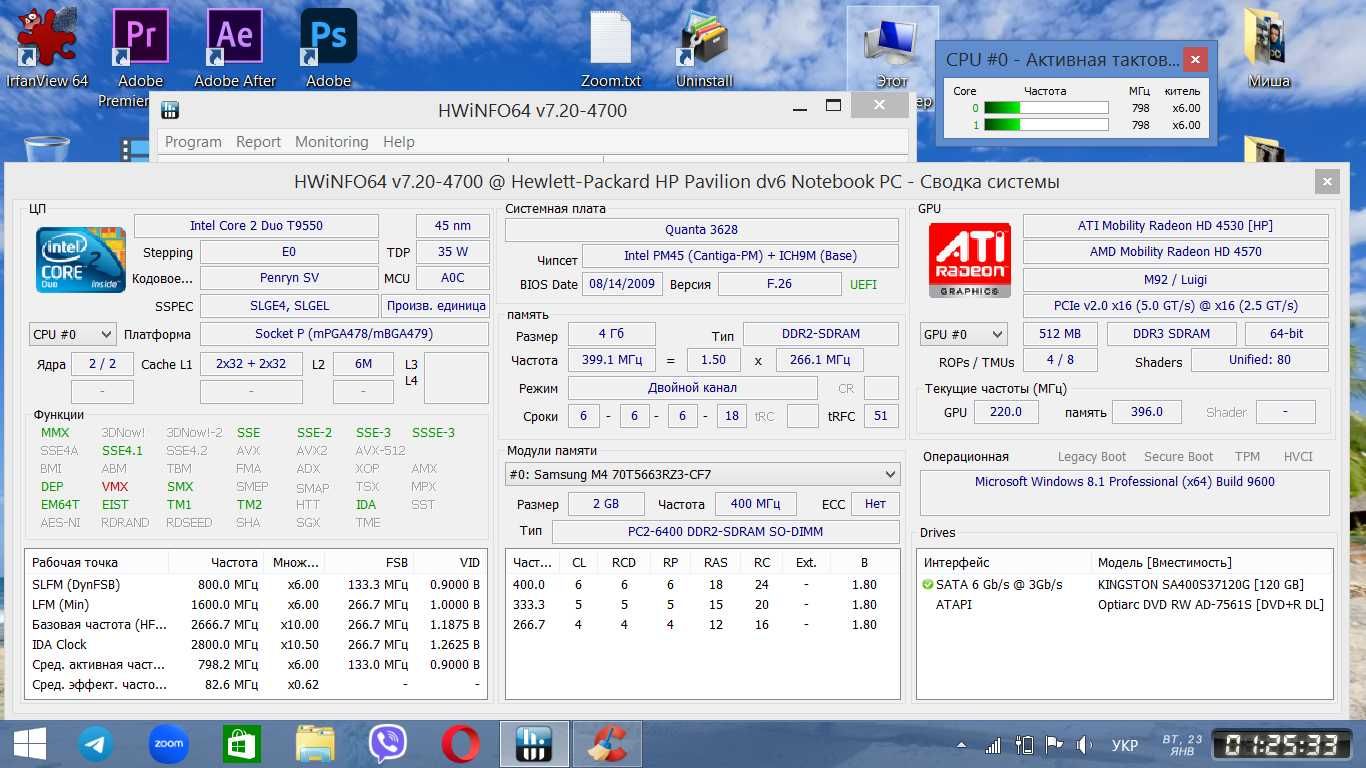
Task: Click PC2-6400 DDR2-SDRAM SO-DIMM field
Action: pos(726,532)
